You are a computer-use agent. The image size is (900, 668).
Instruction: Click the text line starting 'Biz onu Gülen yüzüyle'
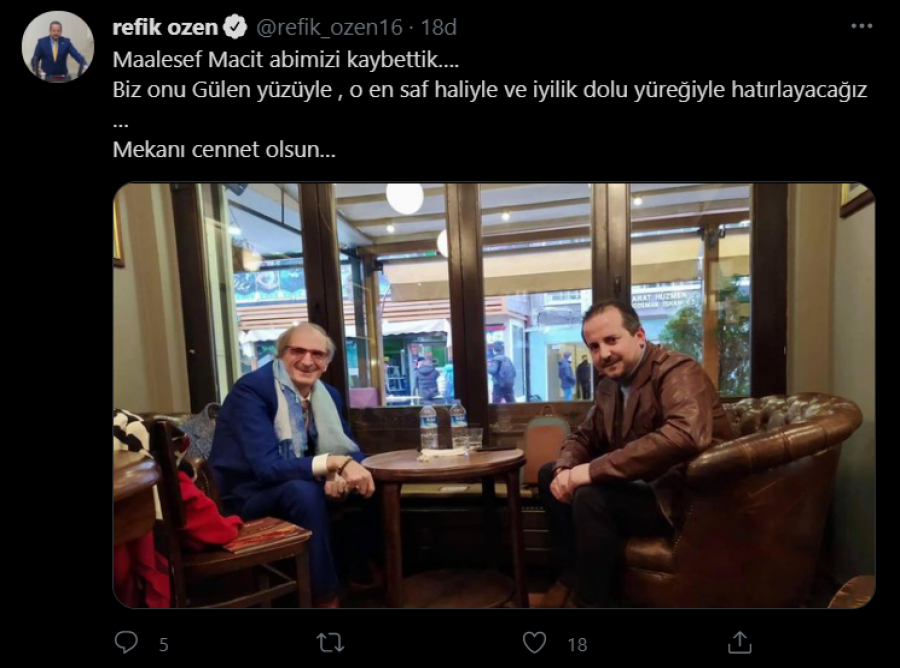(x=490, y=90)
